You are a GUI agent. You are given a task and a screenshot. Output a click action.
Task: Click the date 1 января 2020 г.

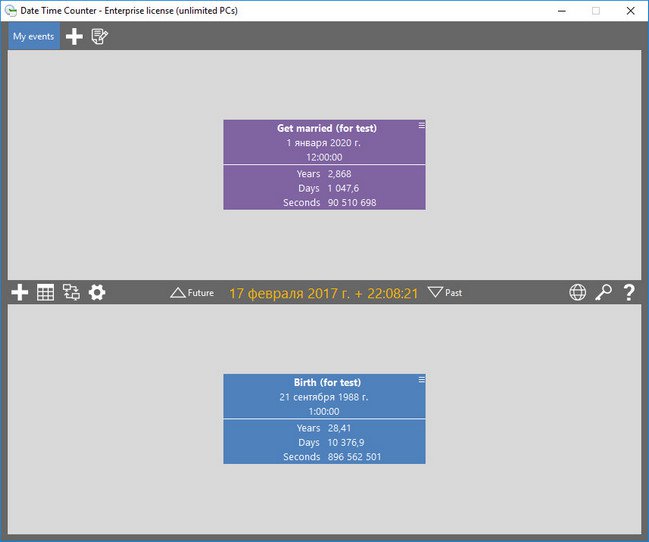324,143
